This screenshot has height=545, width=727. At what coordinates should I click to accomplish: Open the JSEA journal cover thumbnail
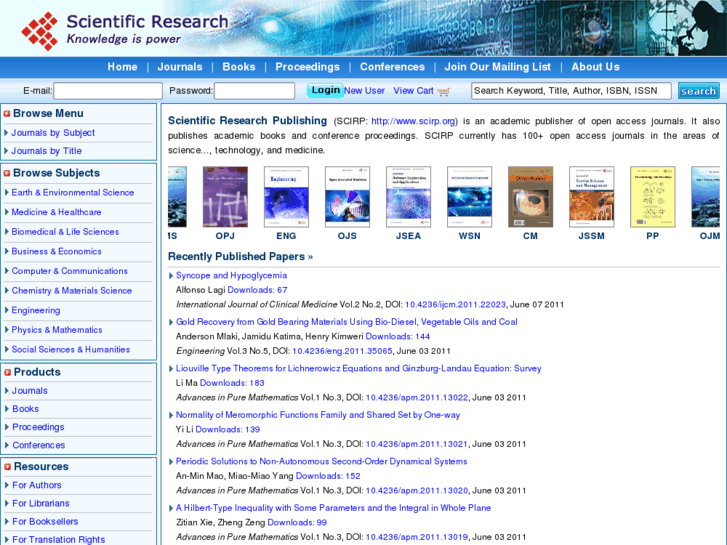tap(408, 197)
